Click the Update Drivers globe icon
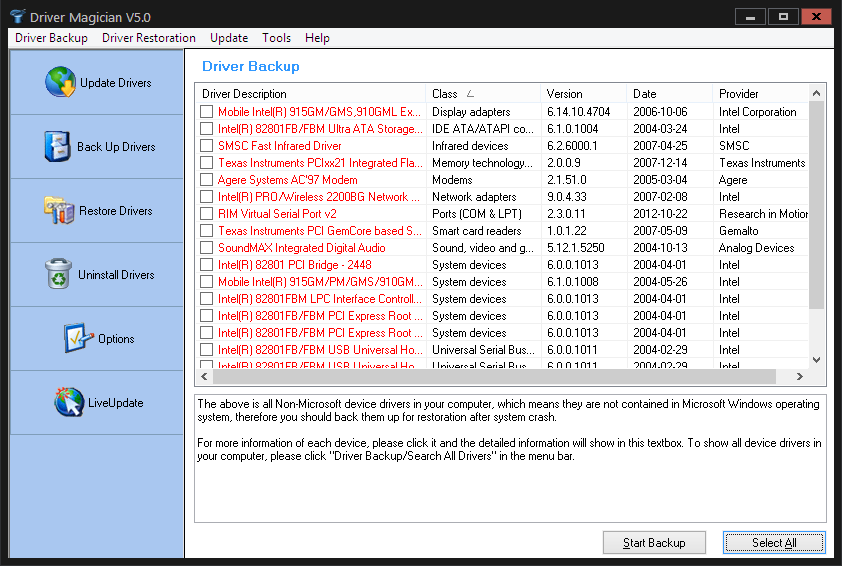 pos(60,82)
